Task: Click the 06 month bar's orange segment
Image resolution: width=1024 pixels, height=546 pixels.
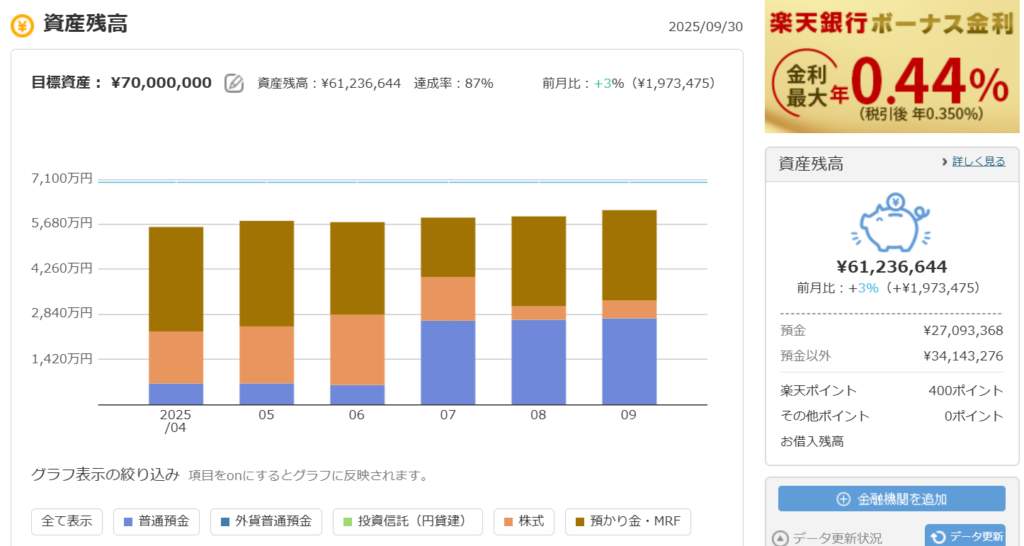Action: [x=357, y=349]
